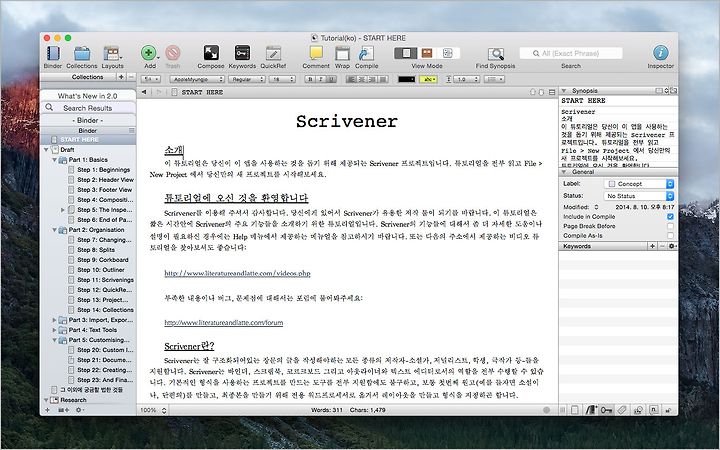Open the line spacing 1.0 dropdown
Viewport: 720px width, 450px height.
[x=467, y=79]
